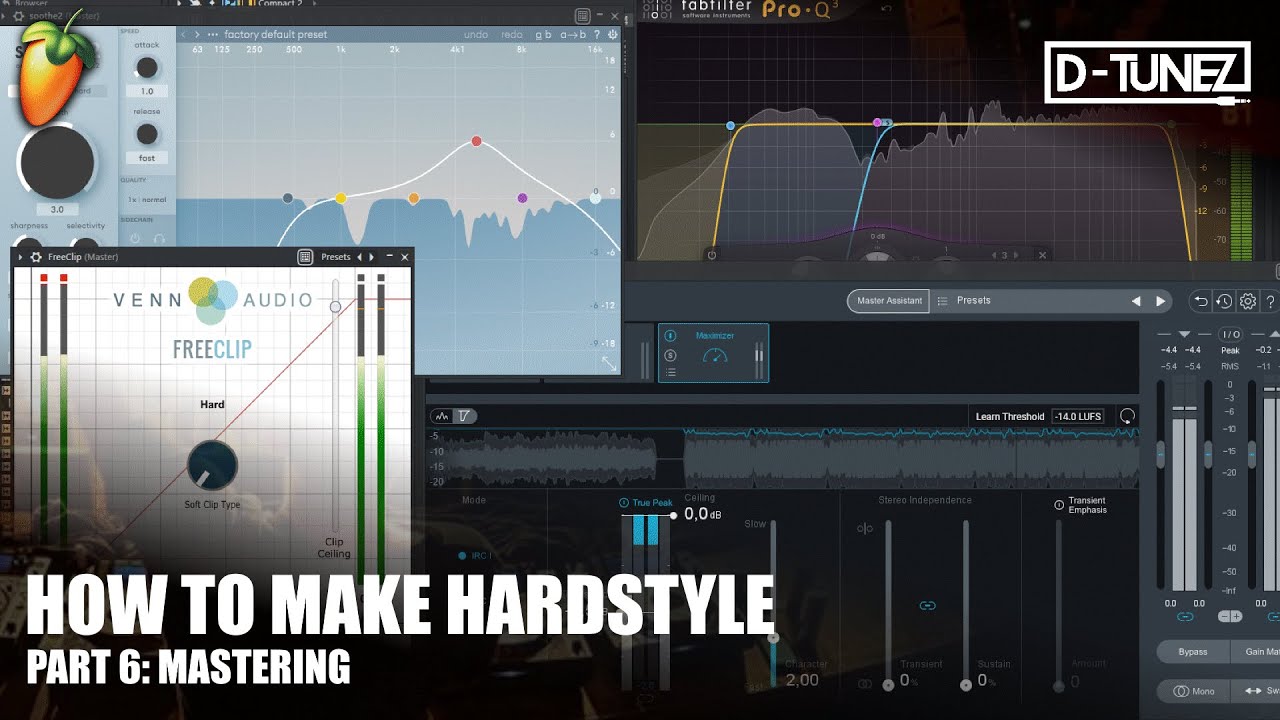Copy a to b in soothe2

click(x=574, y=34)
